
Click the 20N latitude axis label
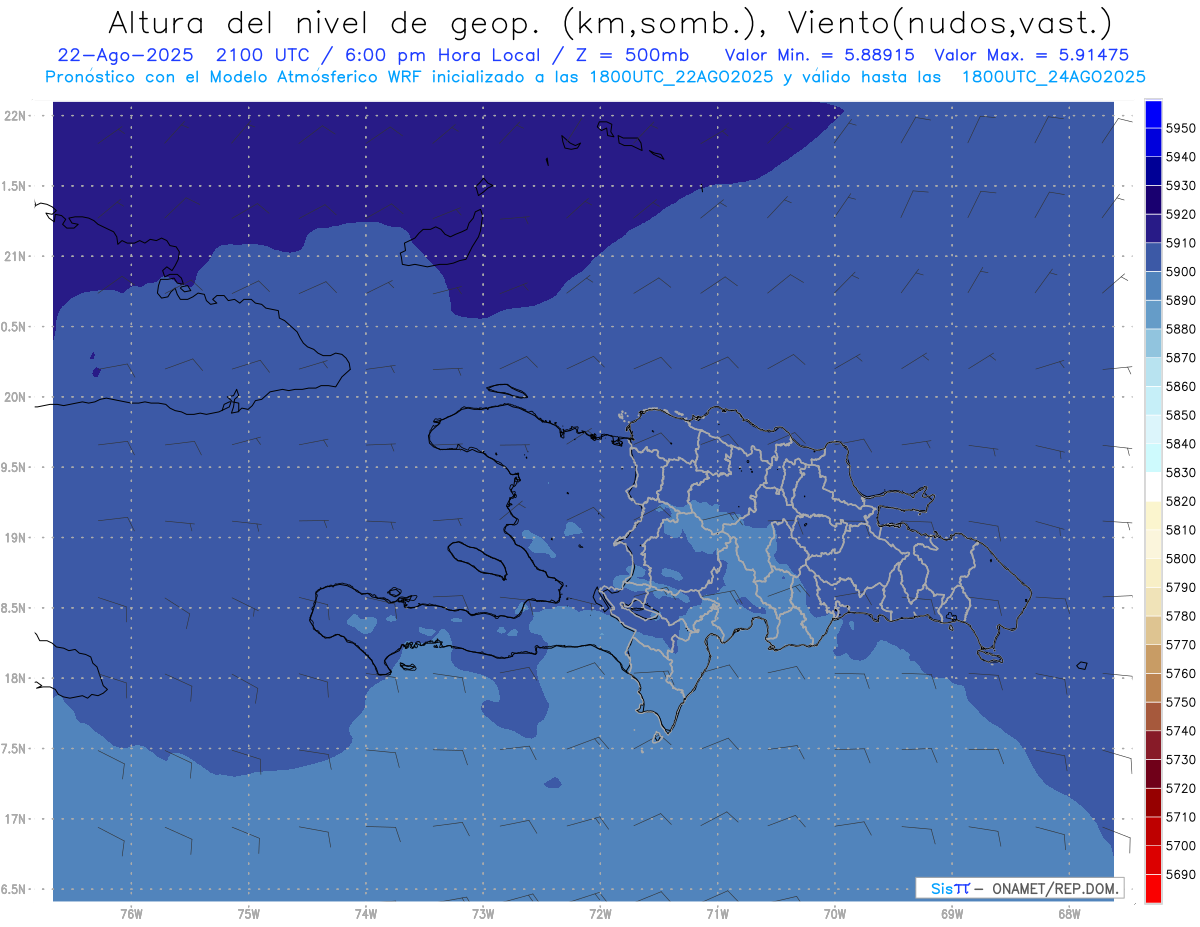[17, 397]
